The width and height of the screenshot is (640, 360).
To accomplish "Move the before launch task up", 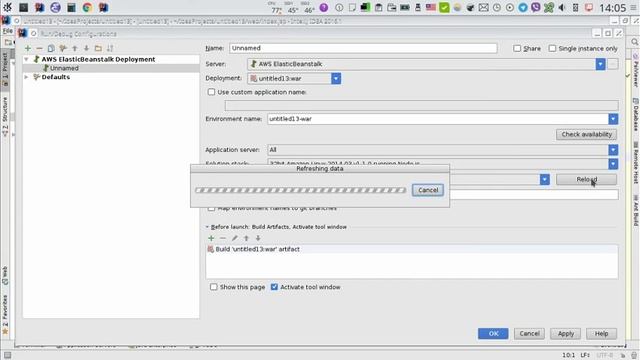I will [246, 238].
